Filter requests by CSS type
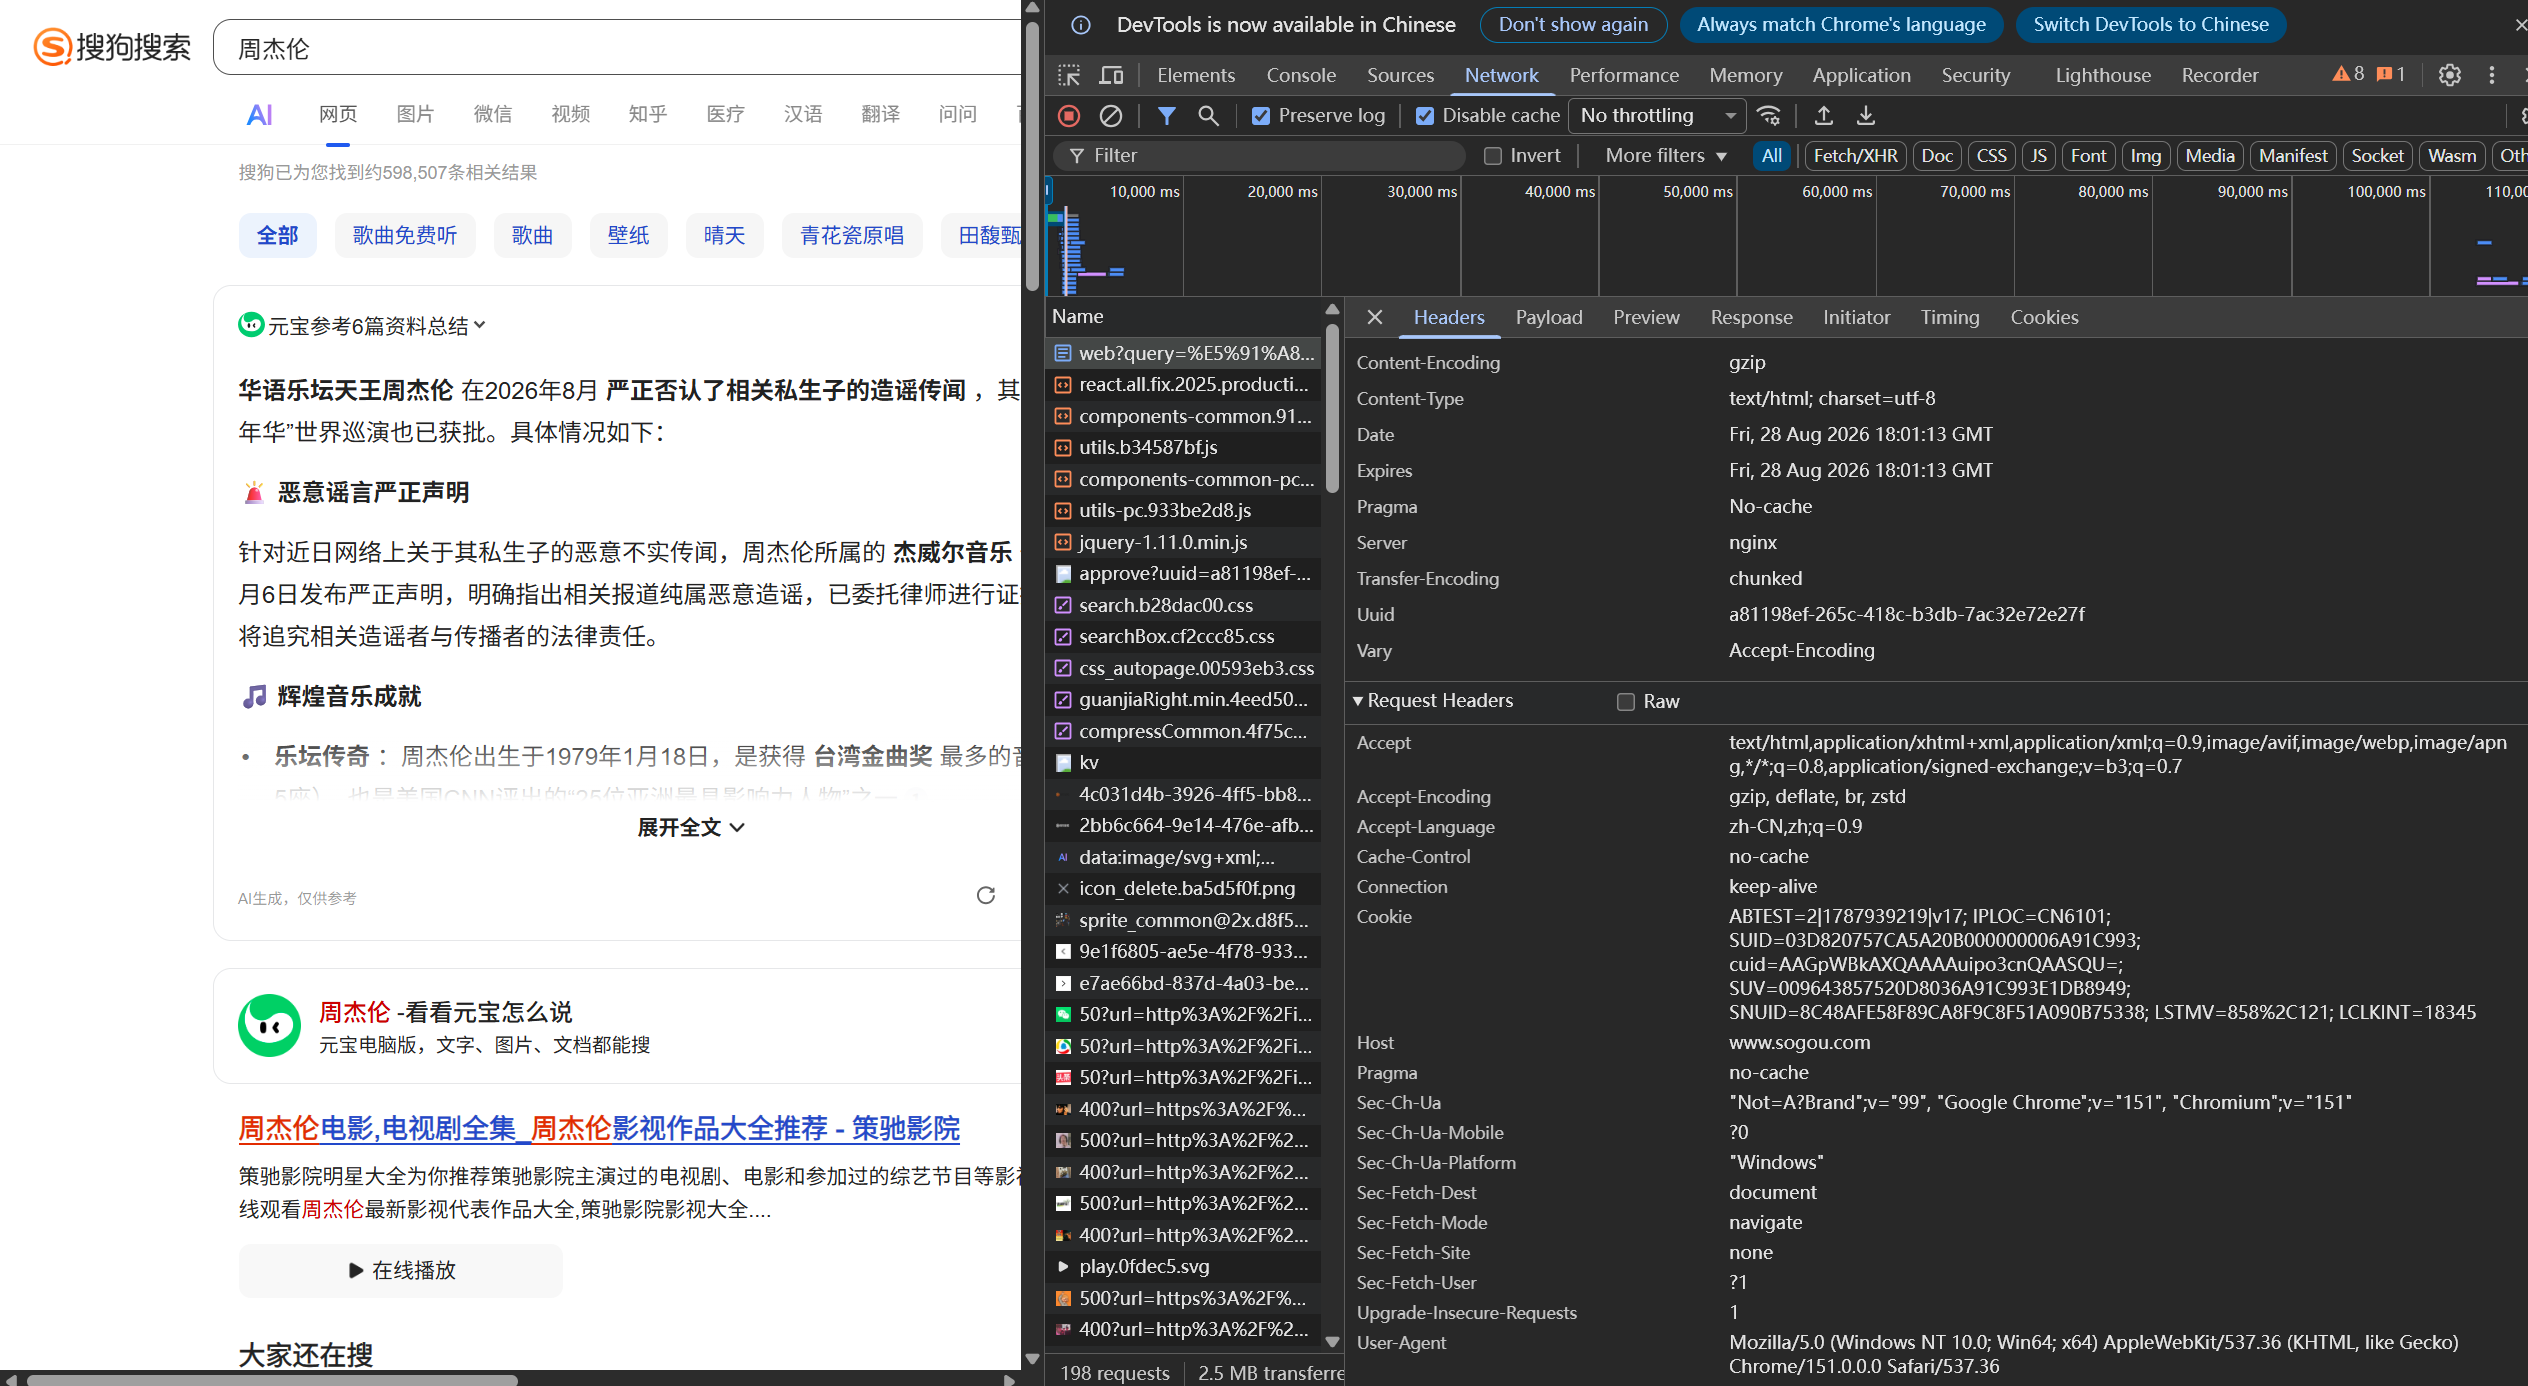Image resolution: width=2528 pixels, height=1386 pixels. (x=1991, y=156)
